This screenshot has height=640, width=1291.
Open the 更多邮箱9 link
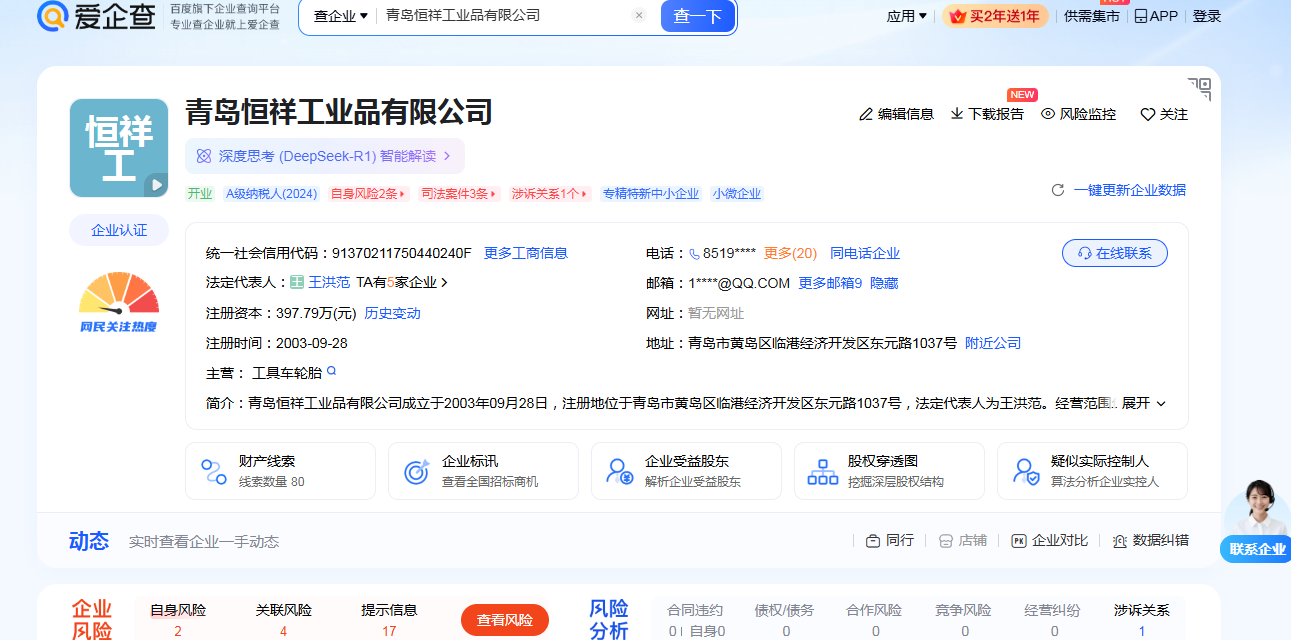[x=830, y=283]
